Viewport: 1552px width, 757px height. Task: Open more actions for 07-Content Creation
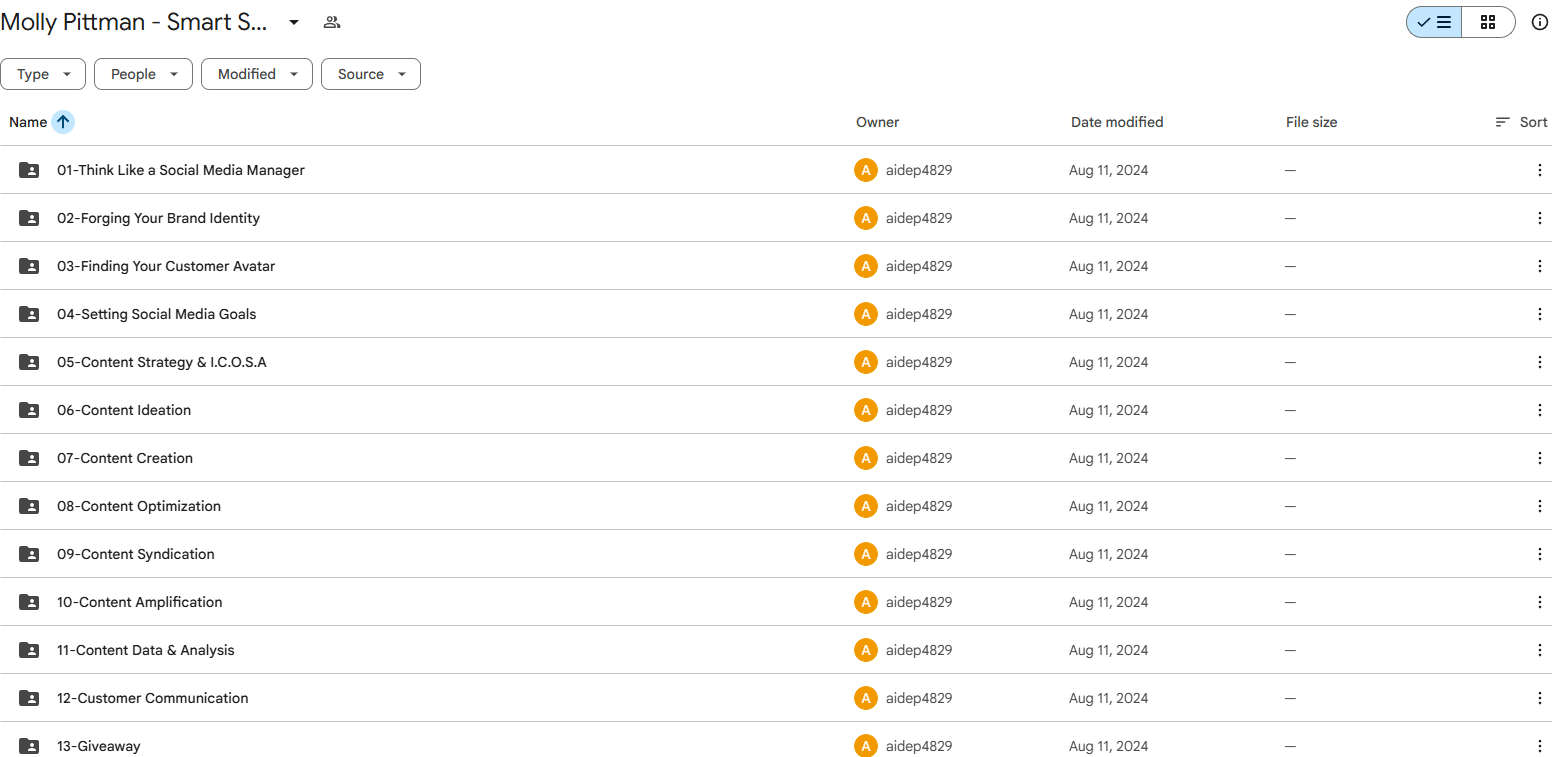[1539, 458]
